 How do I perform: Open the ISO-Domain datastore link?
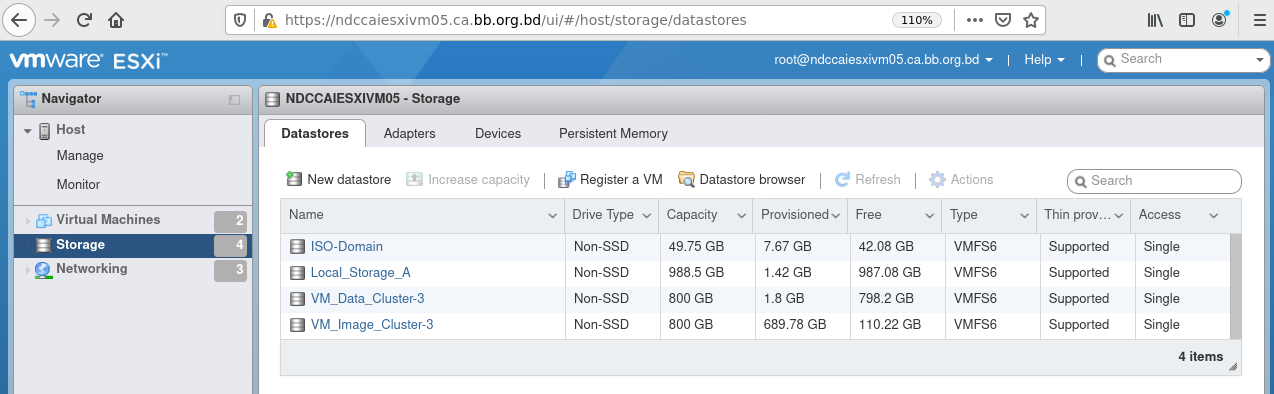[x=347, y=247]
